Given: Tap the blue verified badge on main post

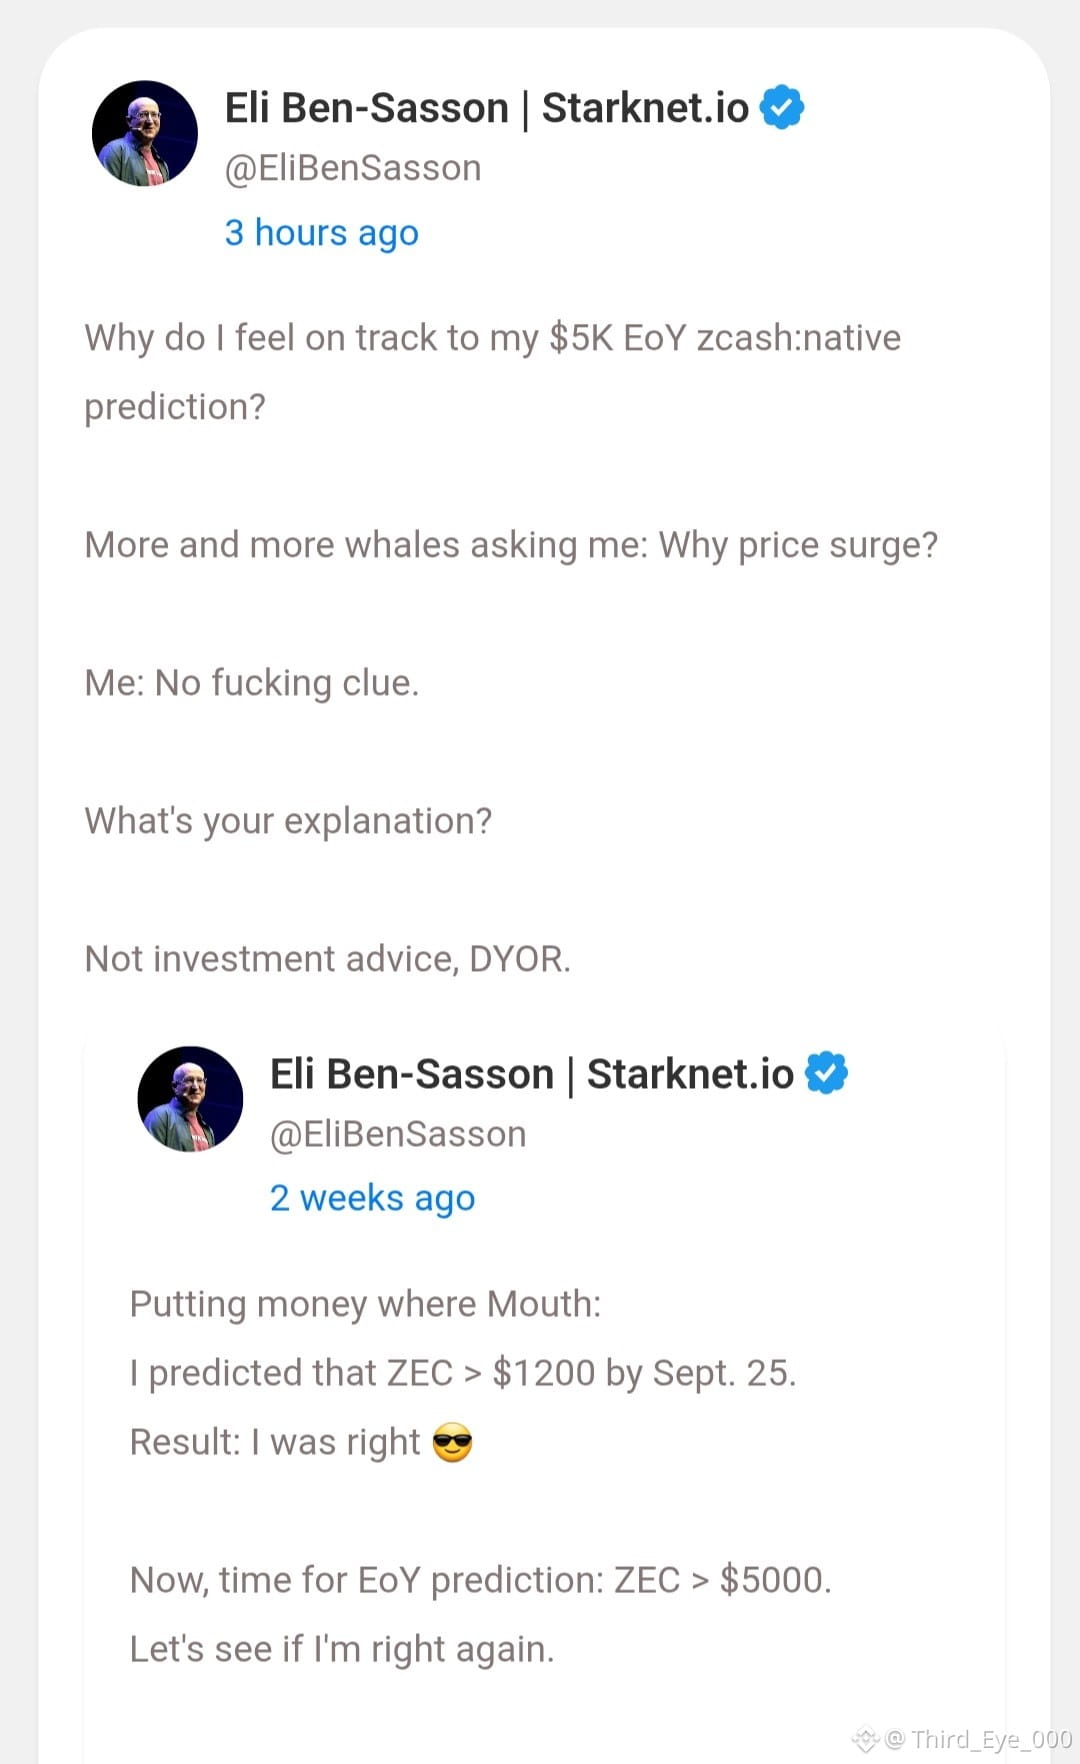Looking at the screenshot, I should (x=782, y=107).
